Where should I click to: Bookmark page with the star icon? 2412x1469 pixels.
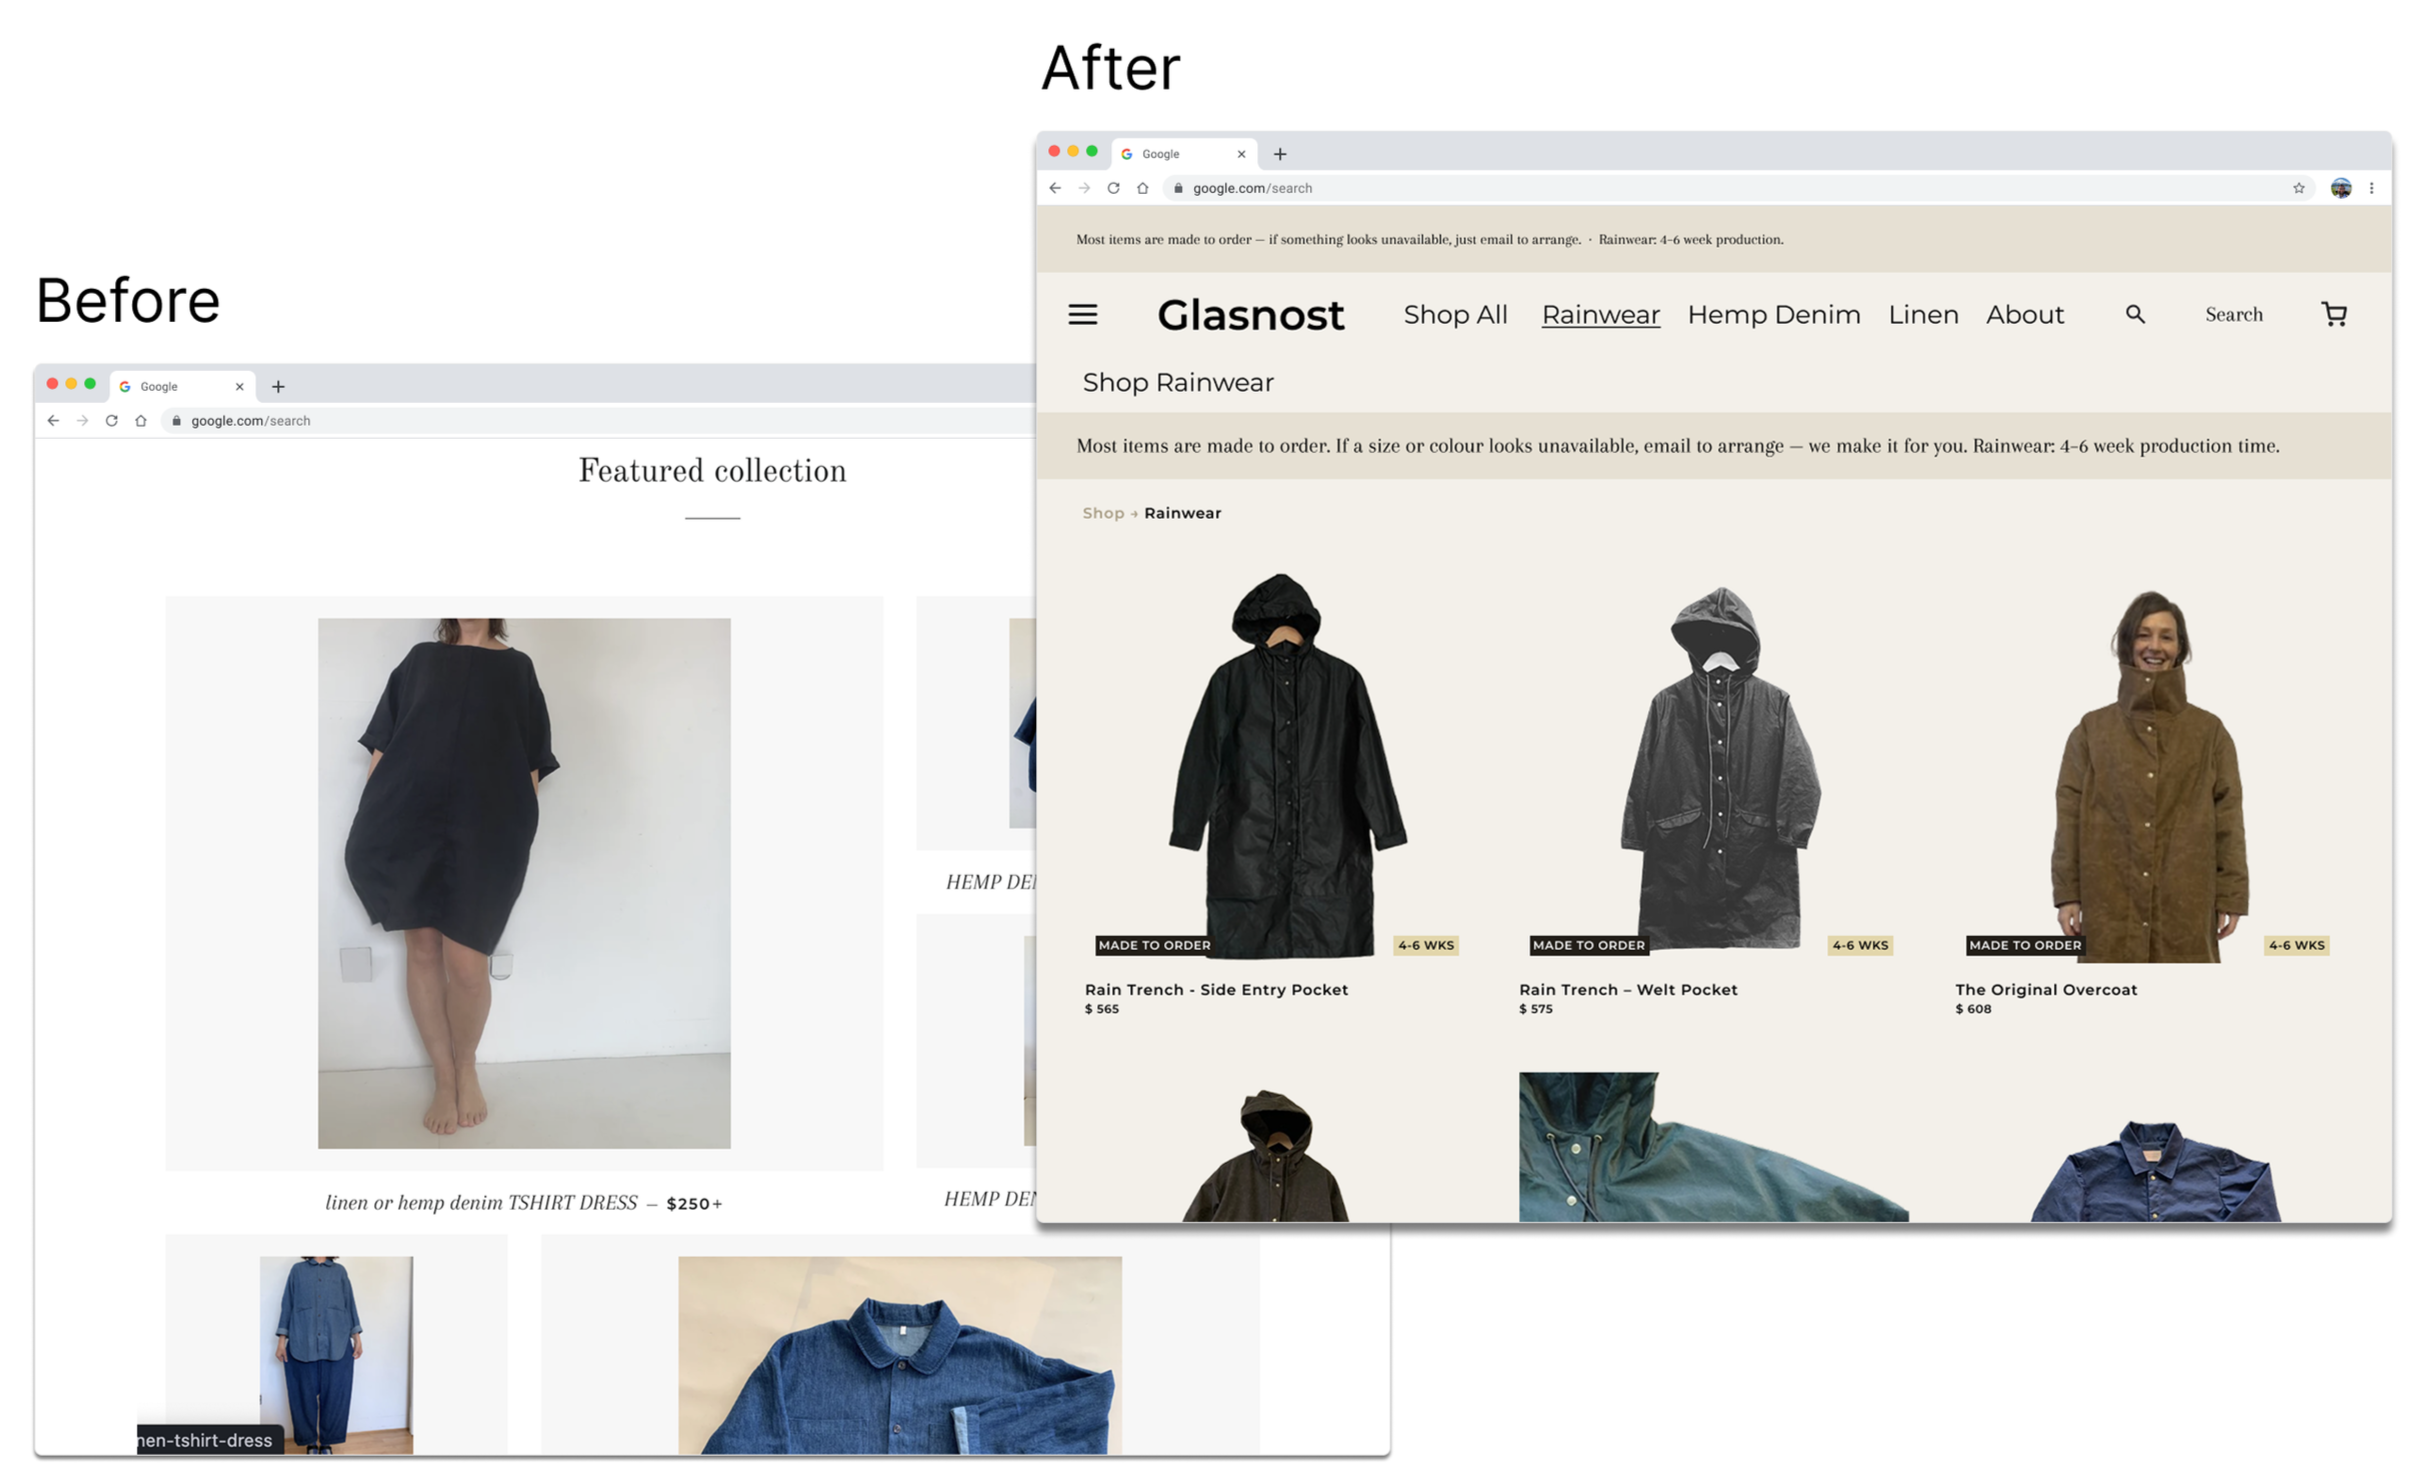2298,188
